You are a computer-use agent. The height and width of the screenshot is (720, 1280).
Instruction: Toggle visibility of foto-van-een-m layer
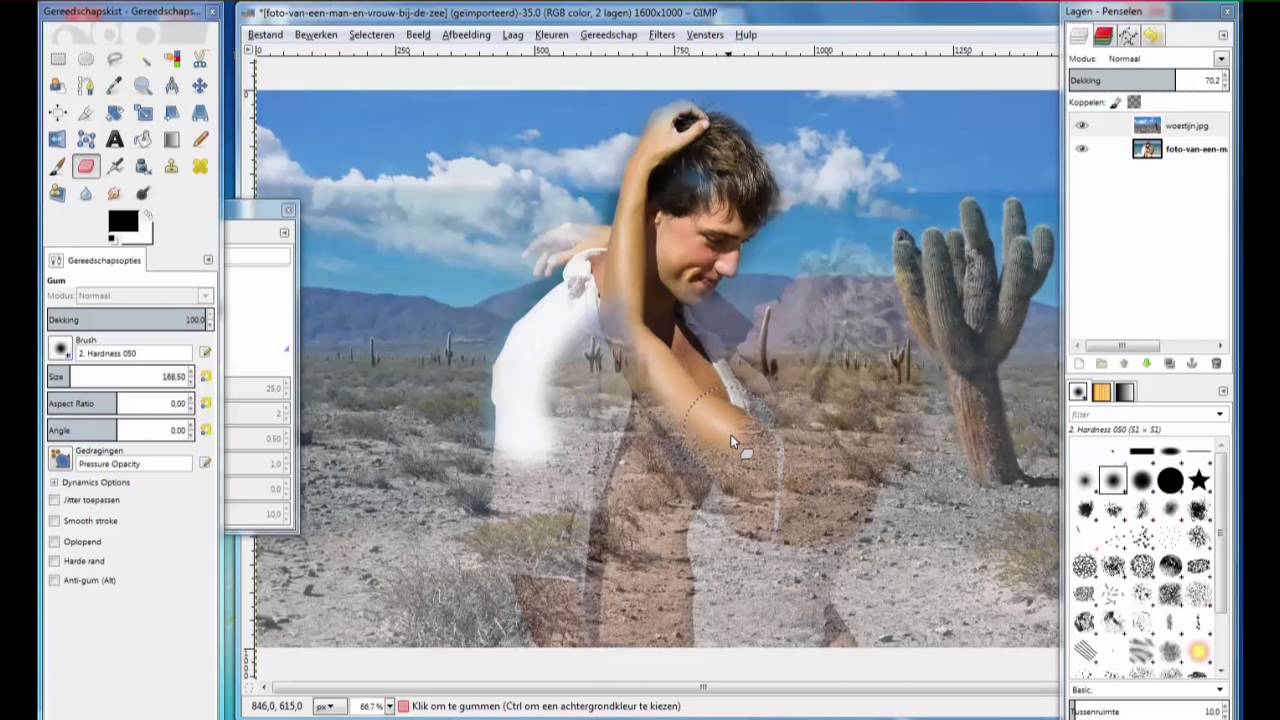[1081, 149]
